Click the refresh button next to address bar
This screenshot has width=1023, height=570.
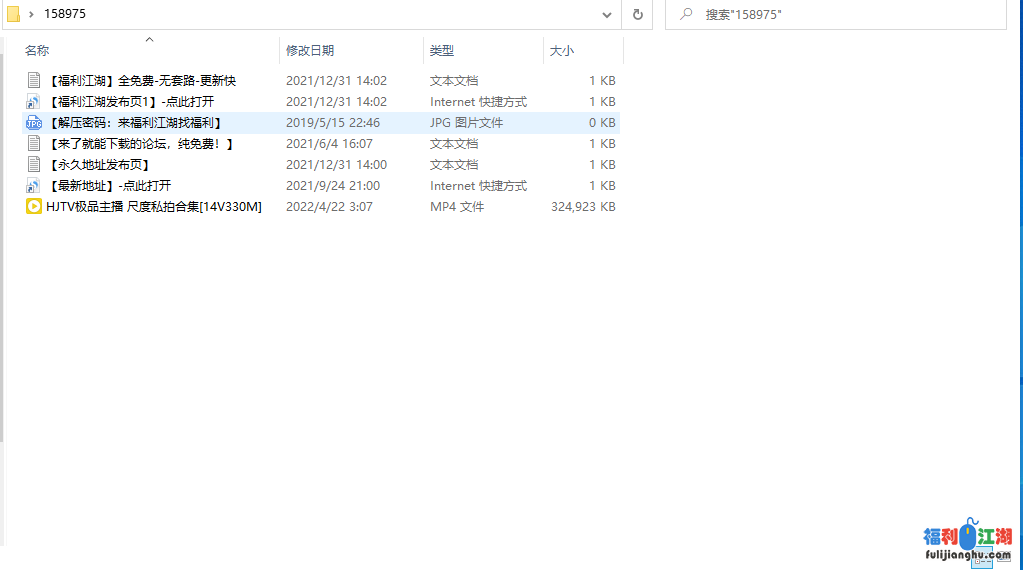point(637,15)
